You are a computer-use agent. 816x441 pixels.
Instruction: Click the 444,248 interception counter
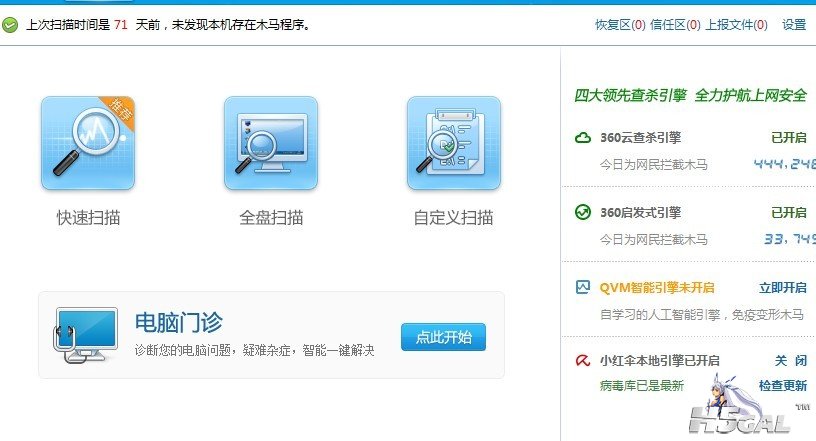[785, 164]
